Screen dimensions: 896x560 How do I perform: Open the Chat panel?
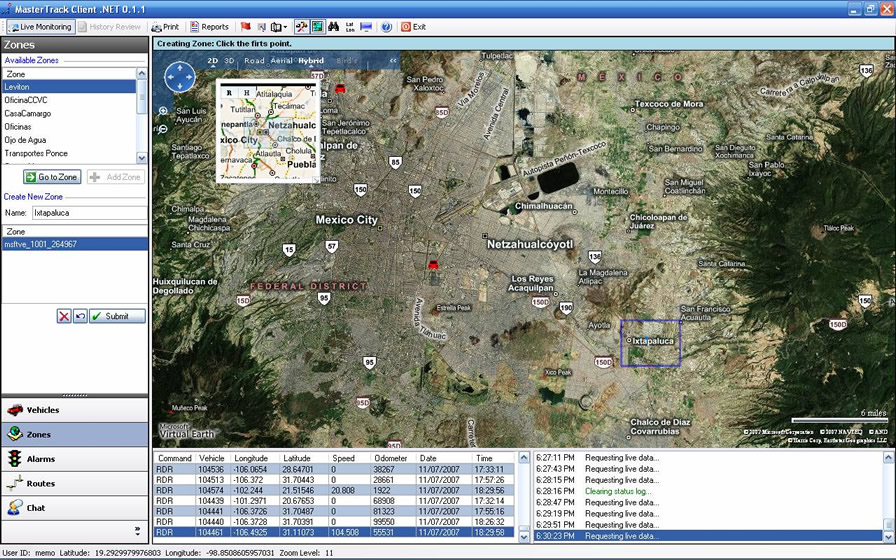75,508
